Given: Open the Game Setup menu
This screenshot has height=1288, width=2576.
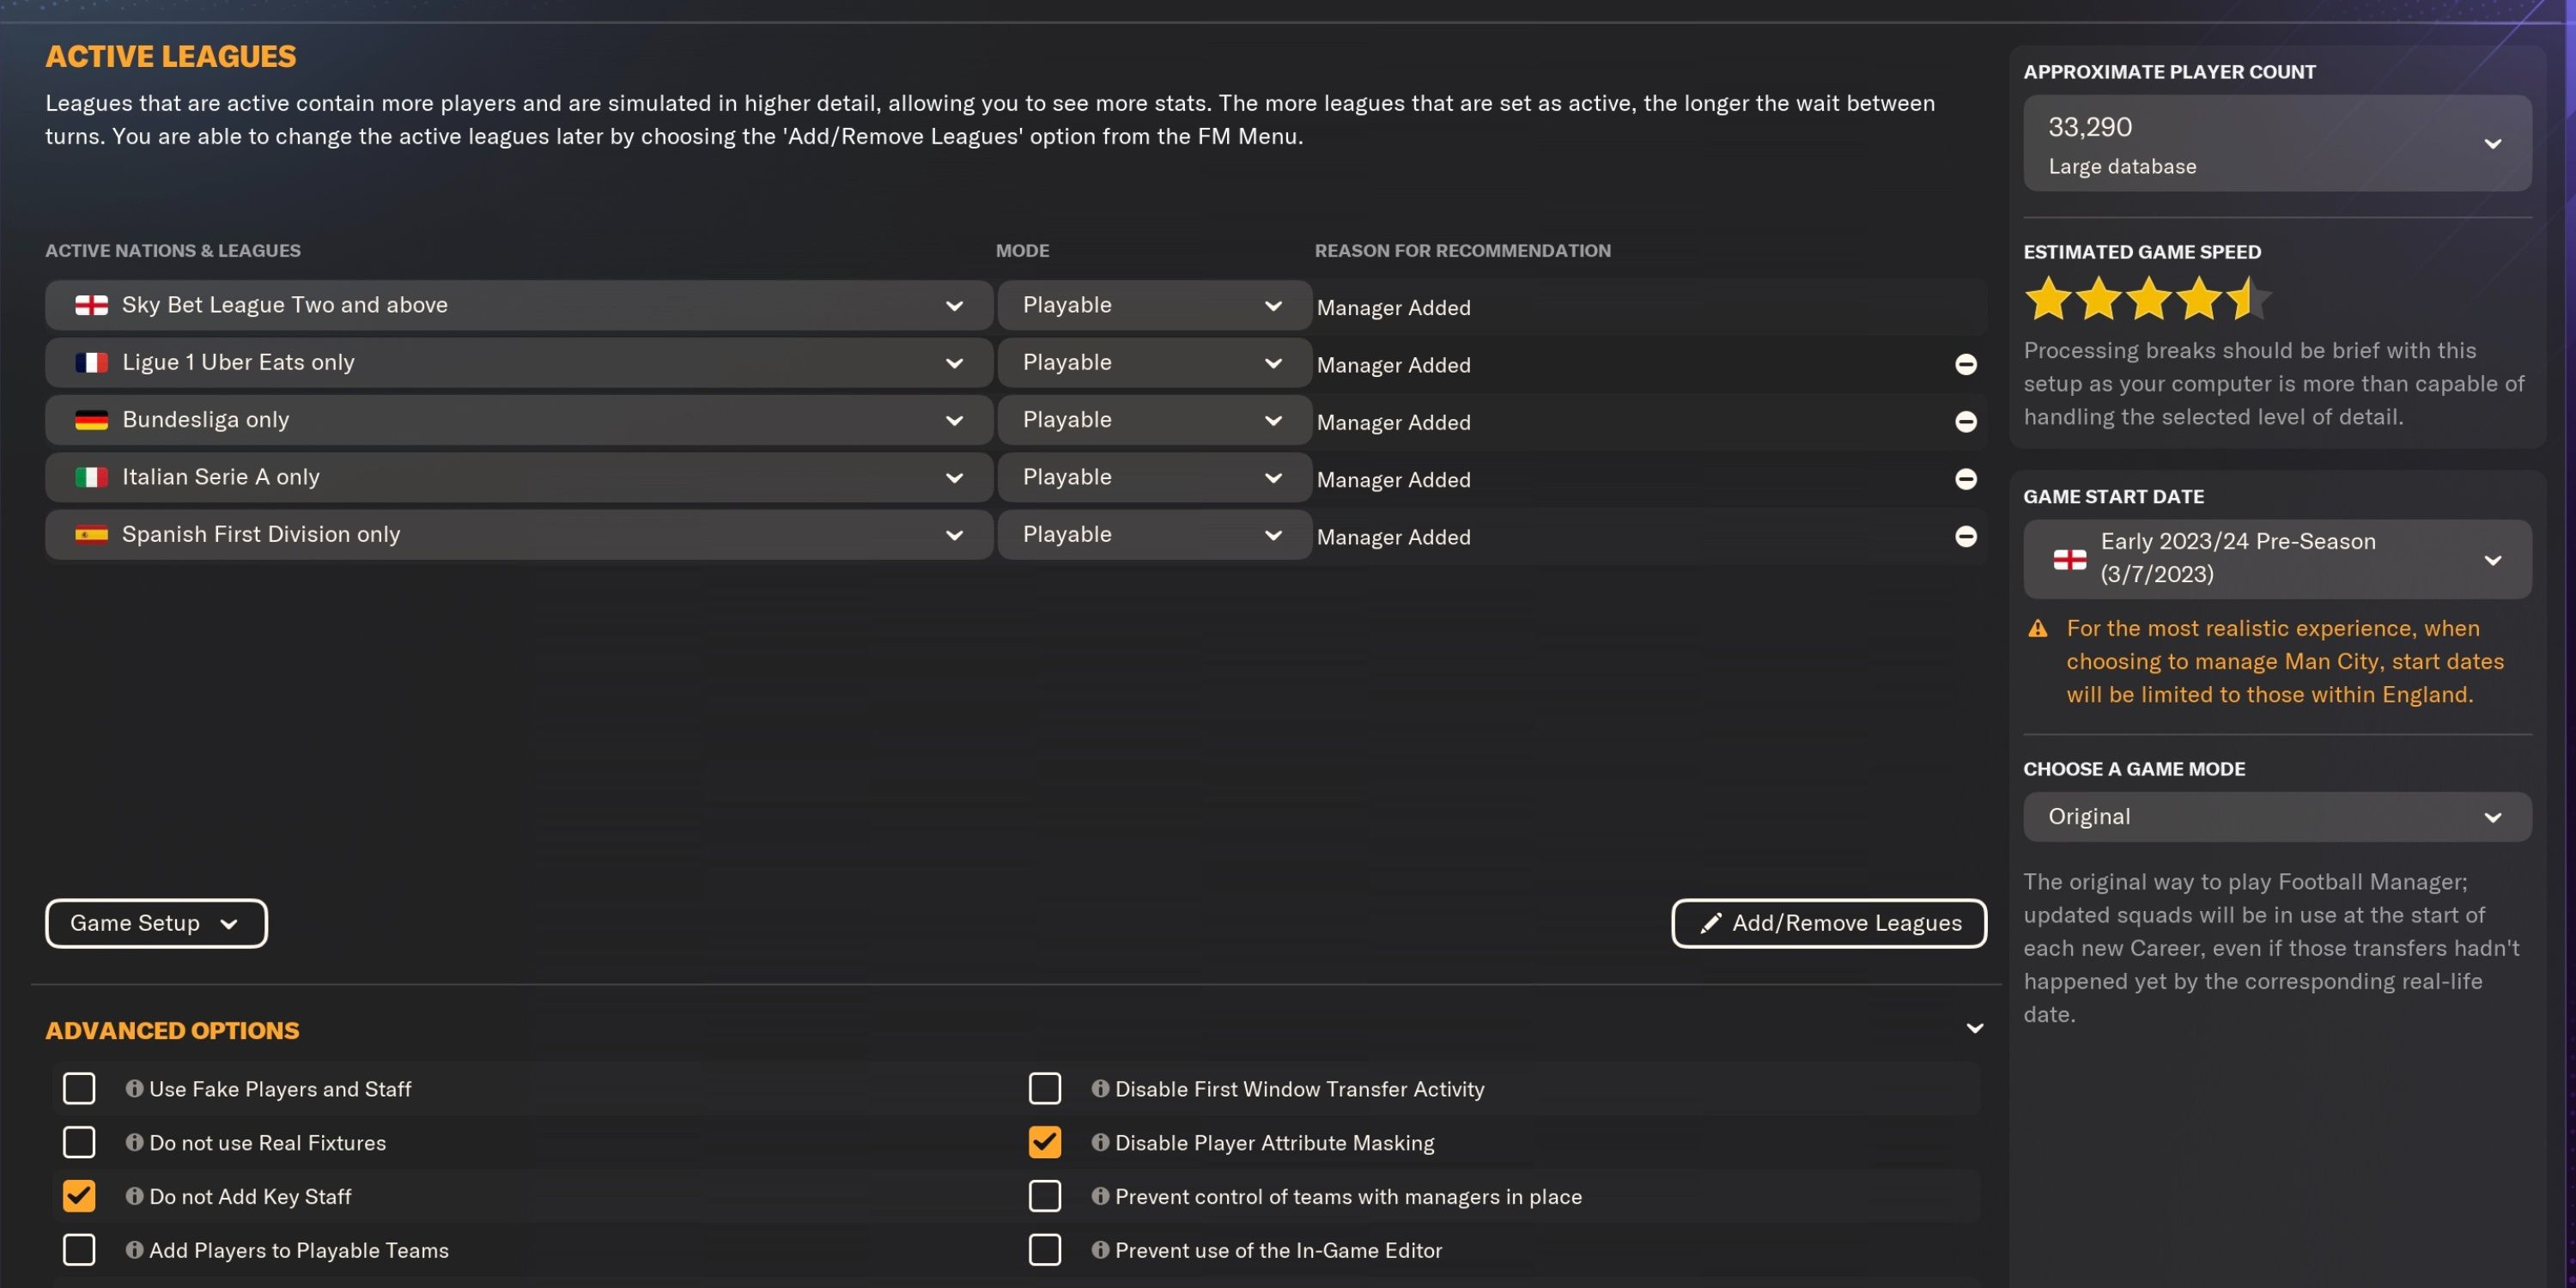Looking at the screenshot, I should point(155,923).
